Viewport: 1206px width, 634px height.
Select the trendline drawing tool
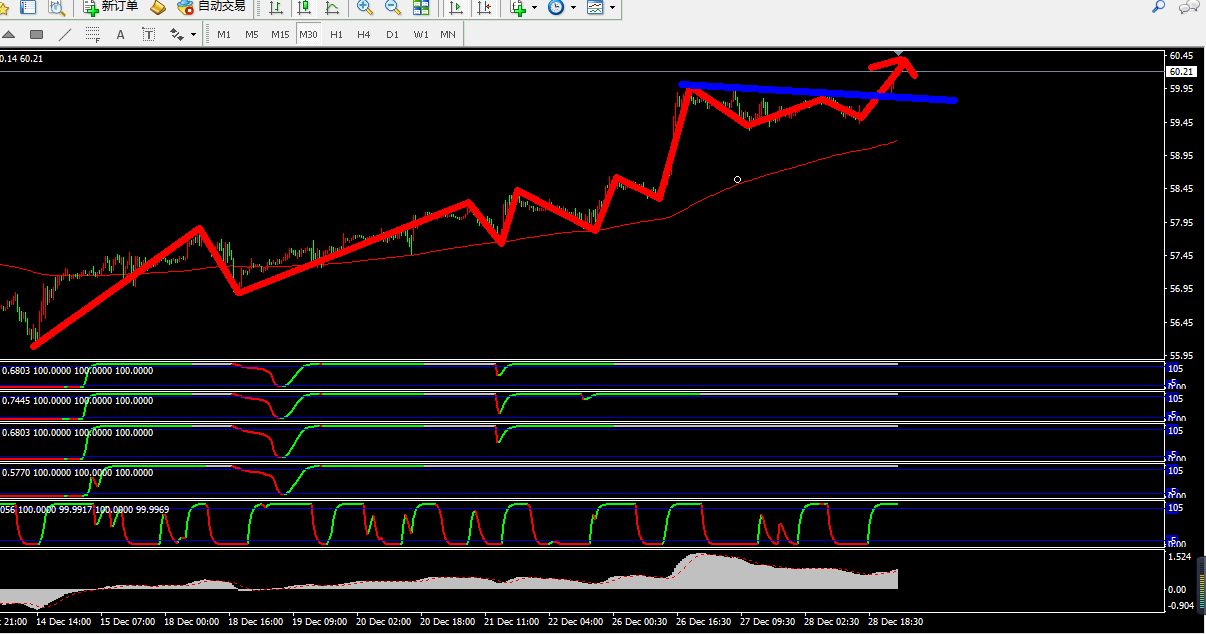tap(65, 35)
